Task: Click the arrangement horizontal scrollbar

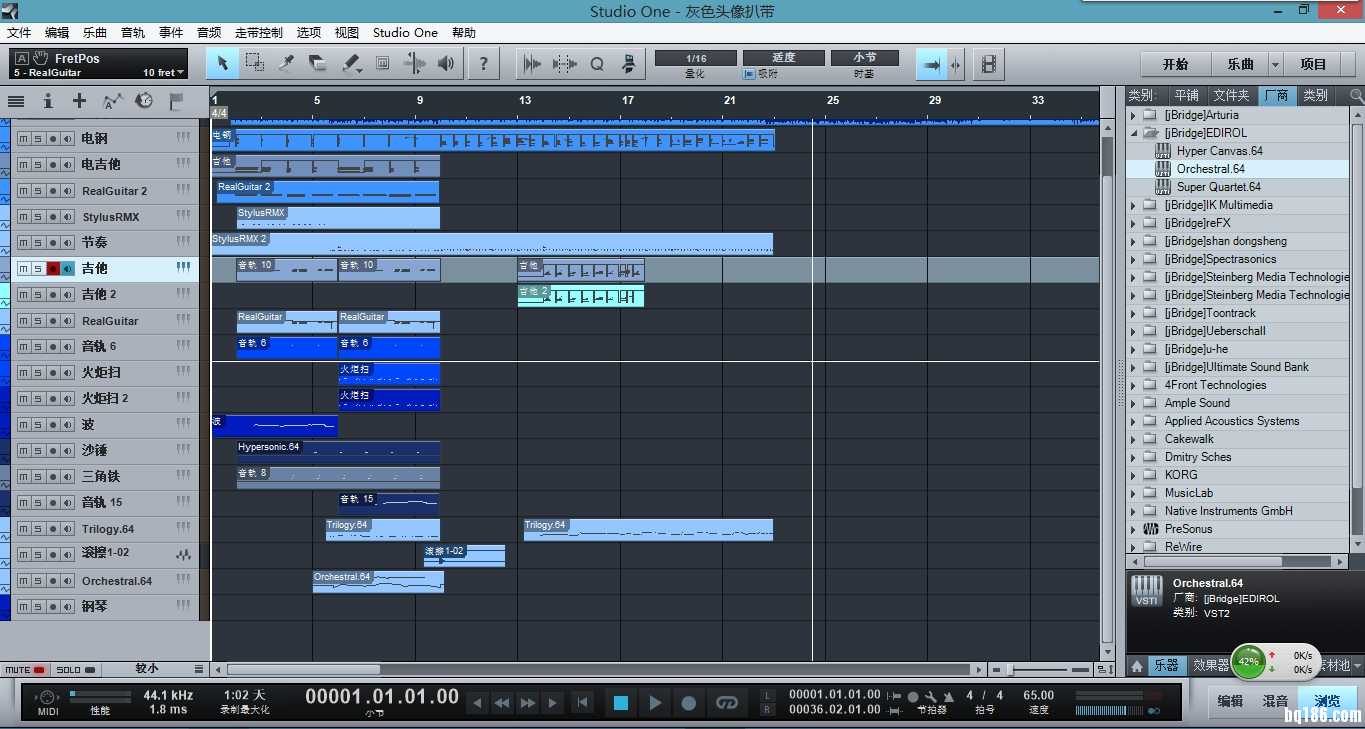Action: 304,669
